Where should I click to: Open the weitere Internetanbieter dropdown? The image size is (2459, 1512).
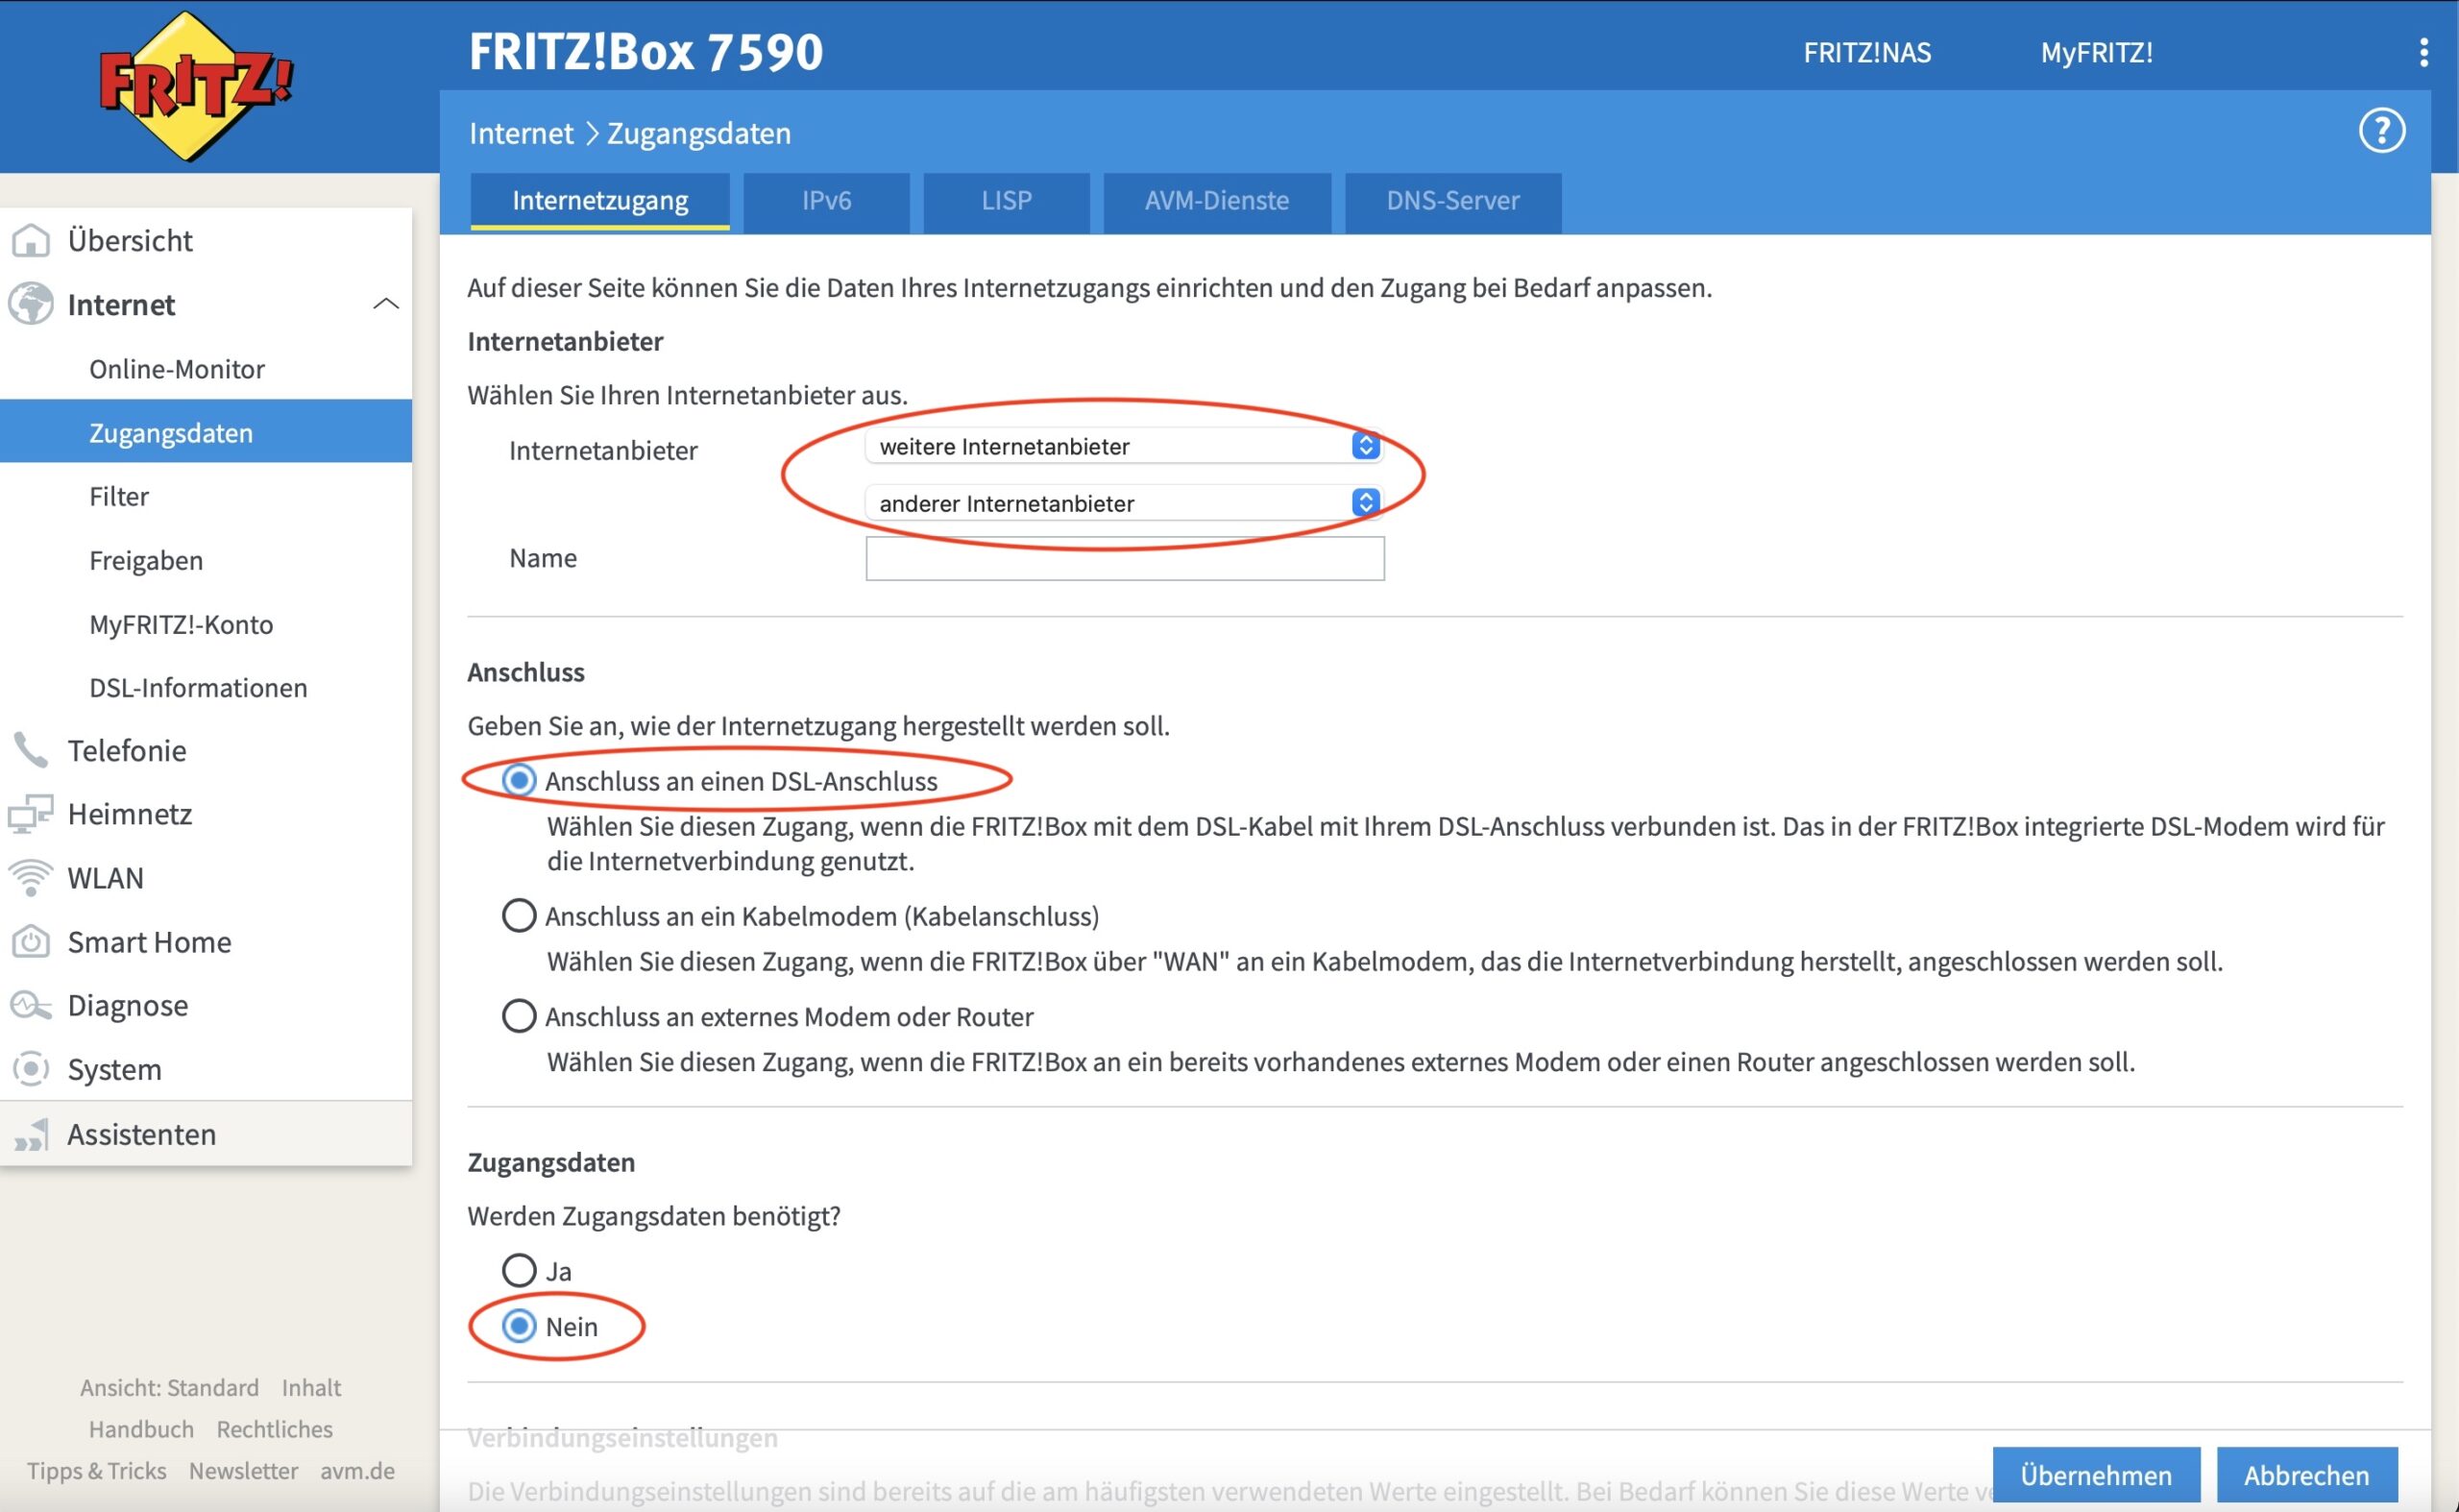tap(1122, 446)
